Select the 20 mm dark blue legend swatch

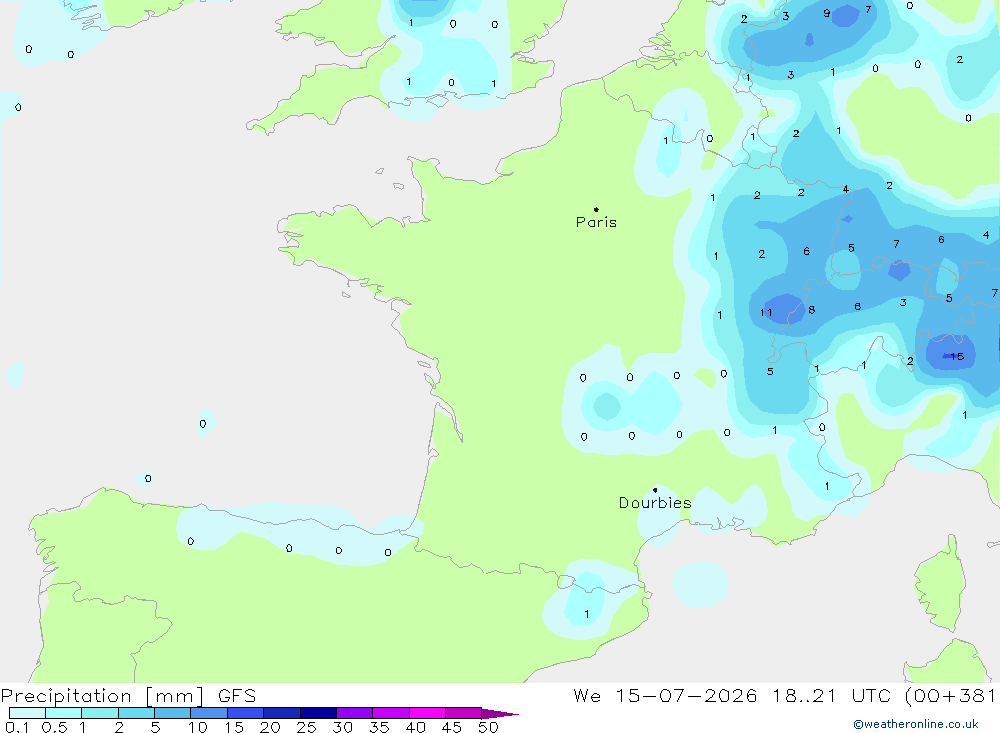pos(281,713)
